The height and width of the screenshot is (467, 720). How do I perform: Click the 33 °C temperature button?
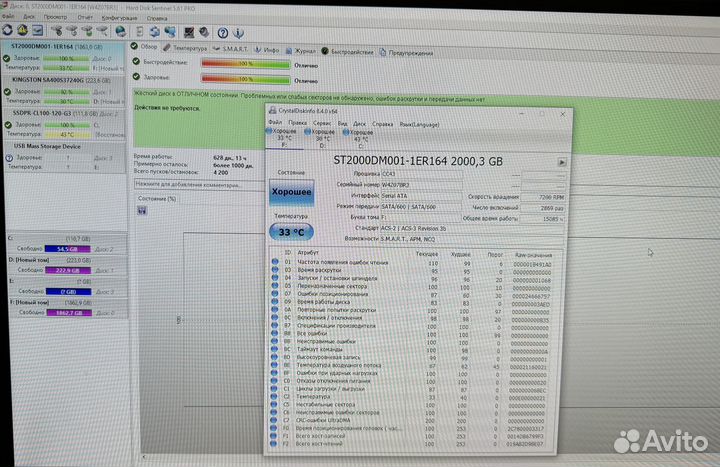(x=291, y=232)
